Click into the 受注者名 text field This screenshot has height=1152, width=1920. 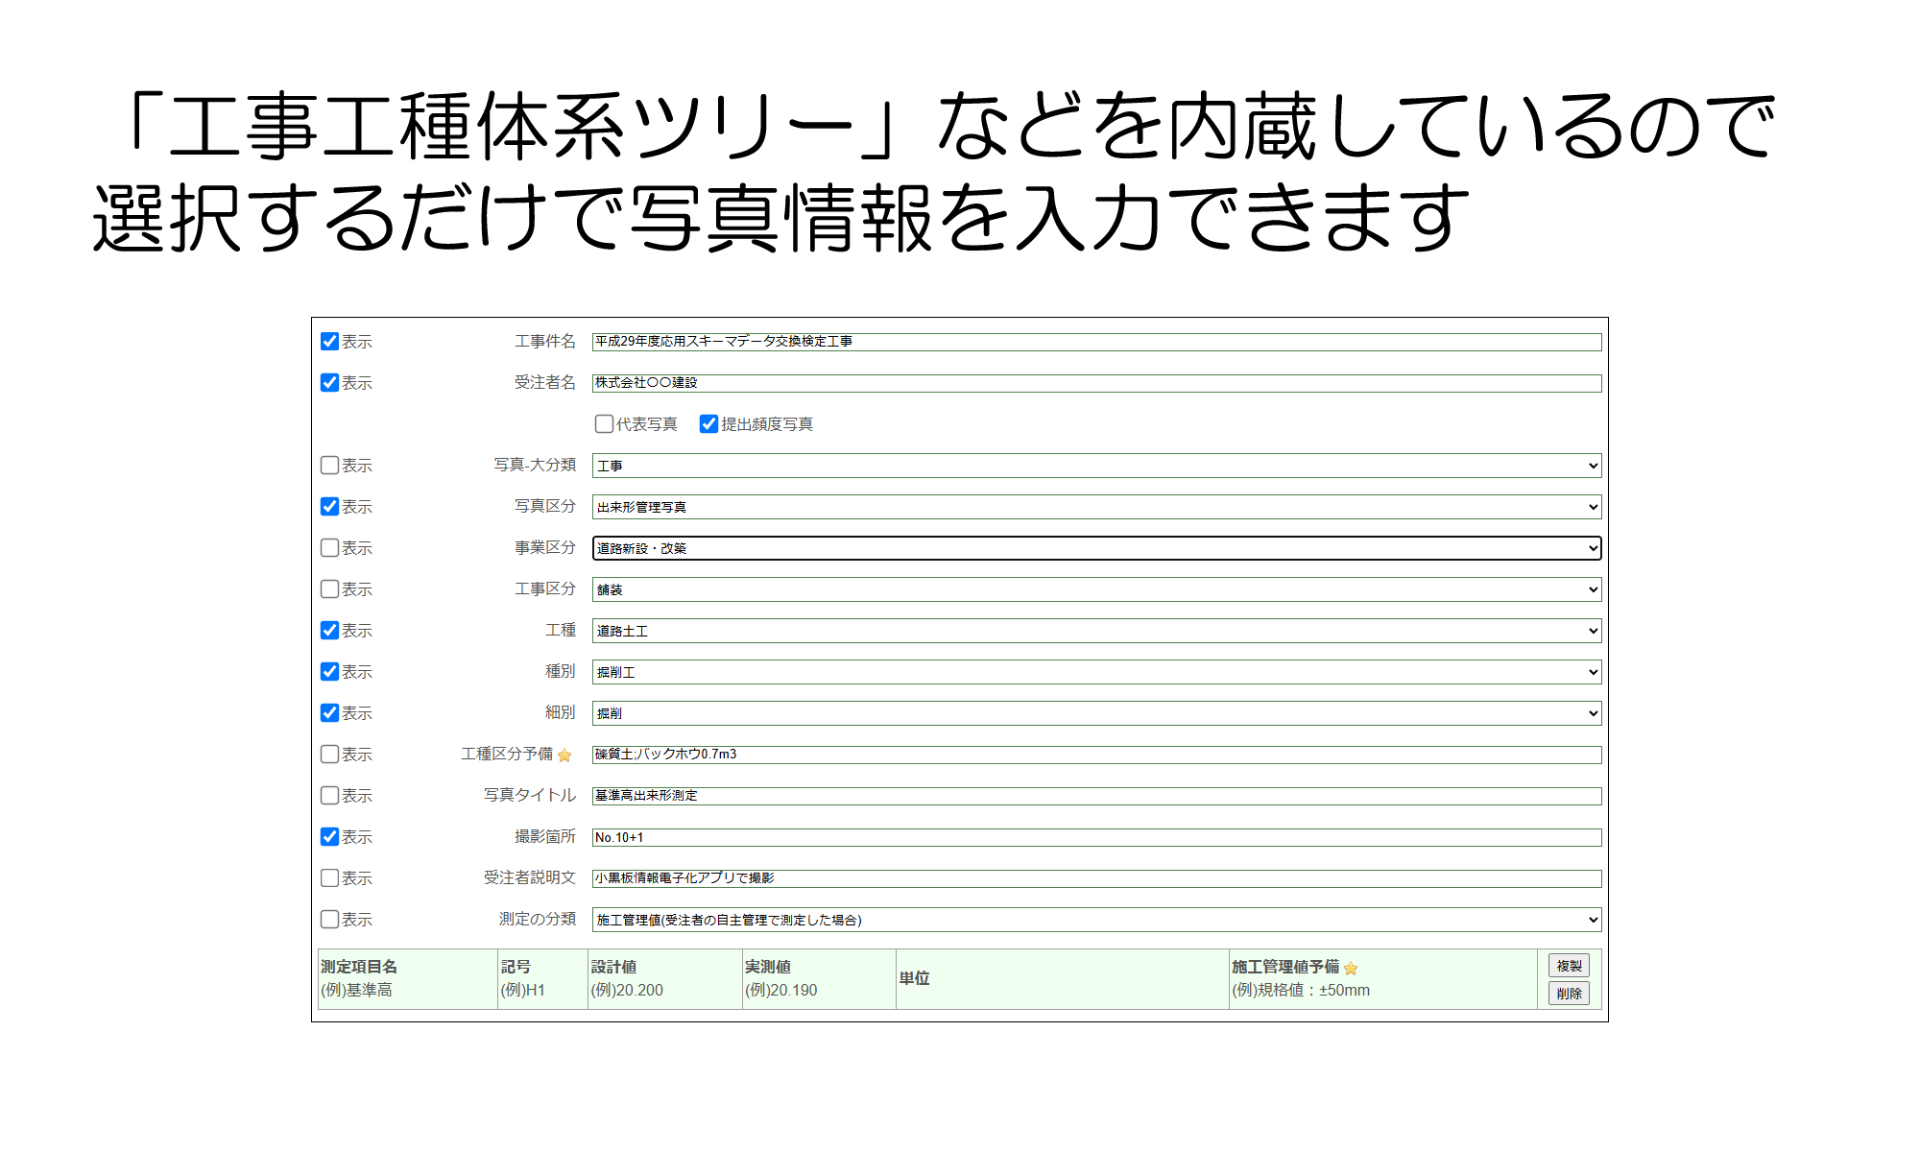(x=1000, y=382)
